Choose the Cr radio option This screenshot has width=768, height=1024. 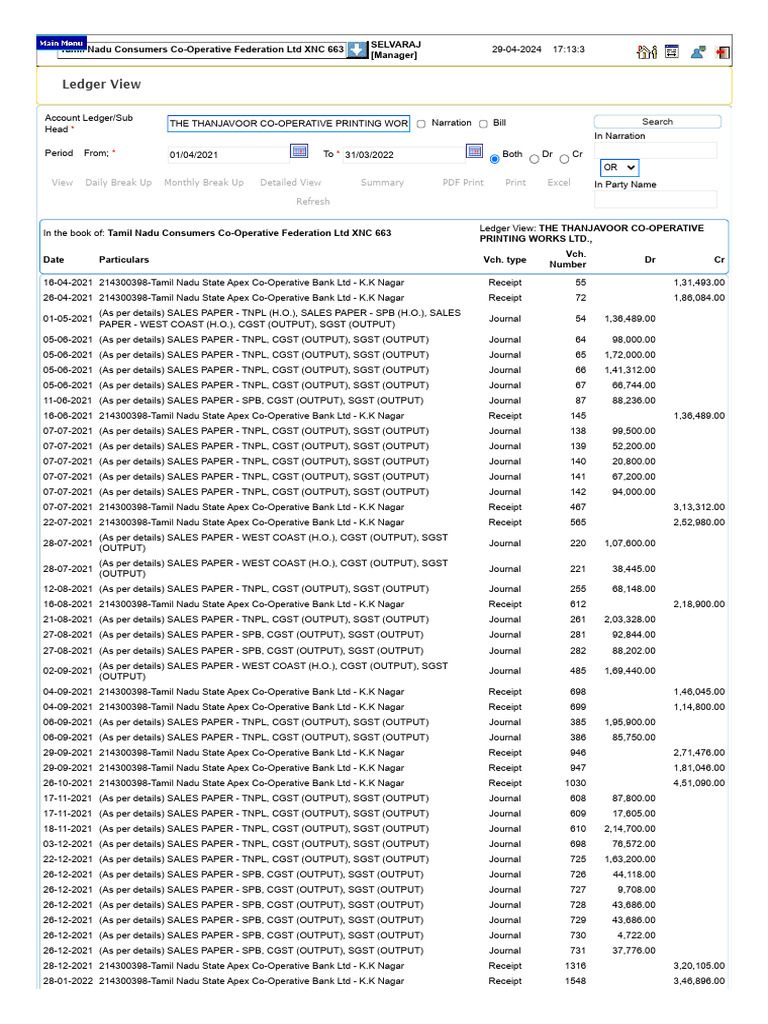click(564, 159)
